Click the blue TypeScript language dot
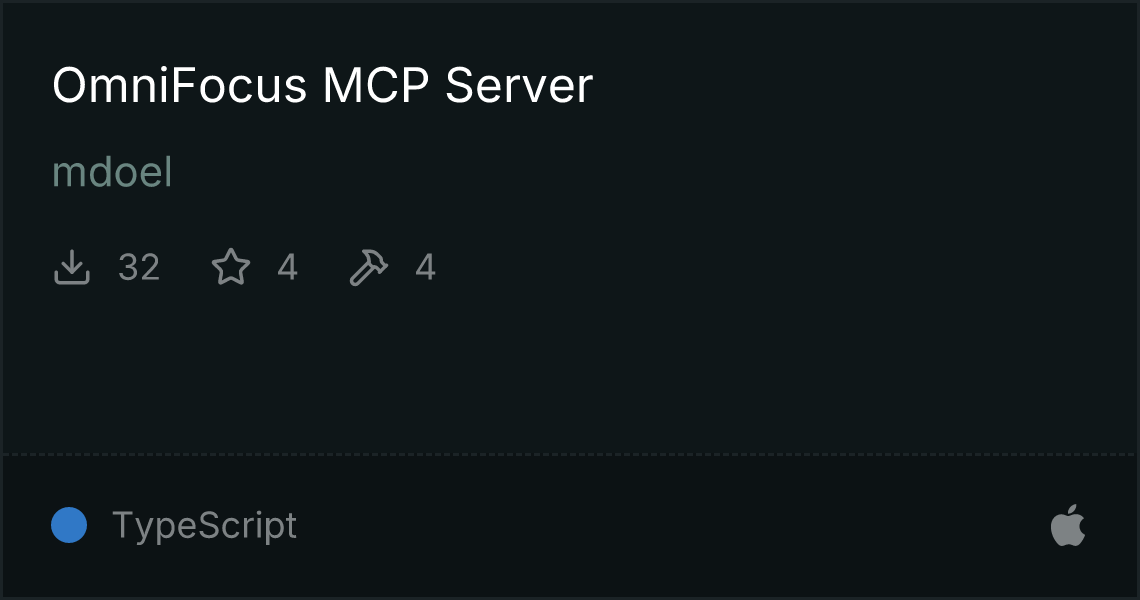Image resolution: width=1140 pixels, height=600 pixels. pyautogui.click(x=69, y=525)
